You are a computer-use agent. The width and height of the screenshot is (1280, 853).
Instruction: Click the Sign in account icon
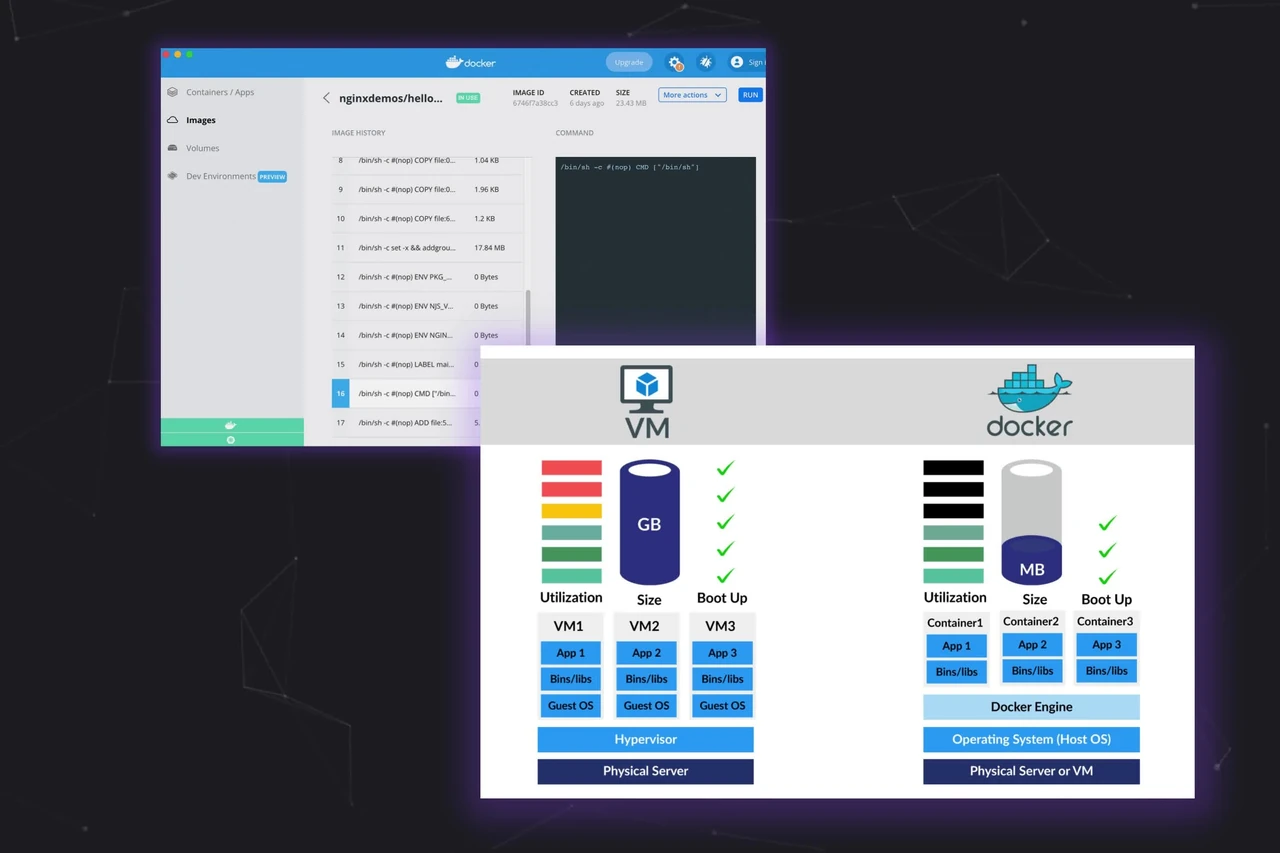pyautogui.click(x=737, y=62)
